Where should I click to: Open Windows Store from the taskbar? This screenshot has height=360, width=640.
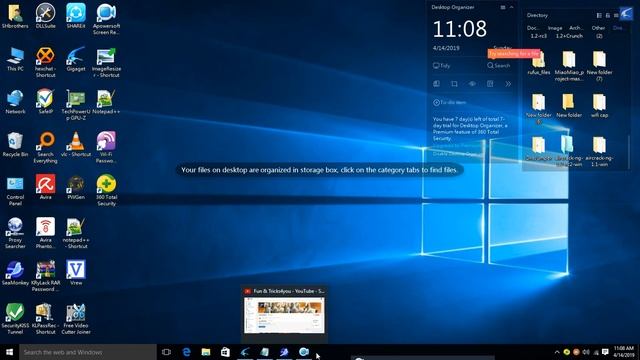(x=225, y=352)
